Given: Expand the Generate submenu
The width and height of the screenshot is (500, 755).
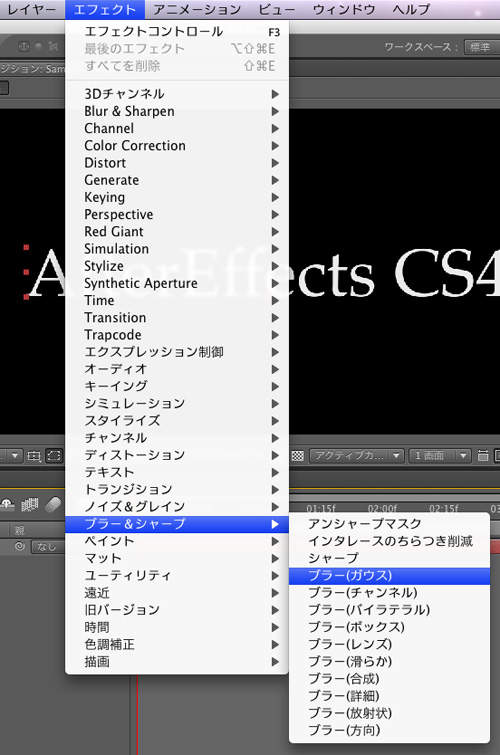Looking at the screenshot, I should coord(177,180).
